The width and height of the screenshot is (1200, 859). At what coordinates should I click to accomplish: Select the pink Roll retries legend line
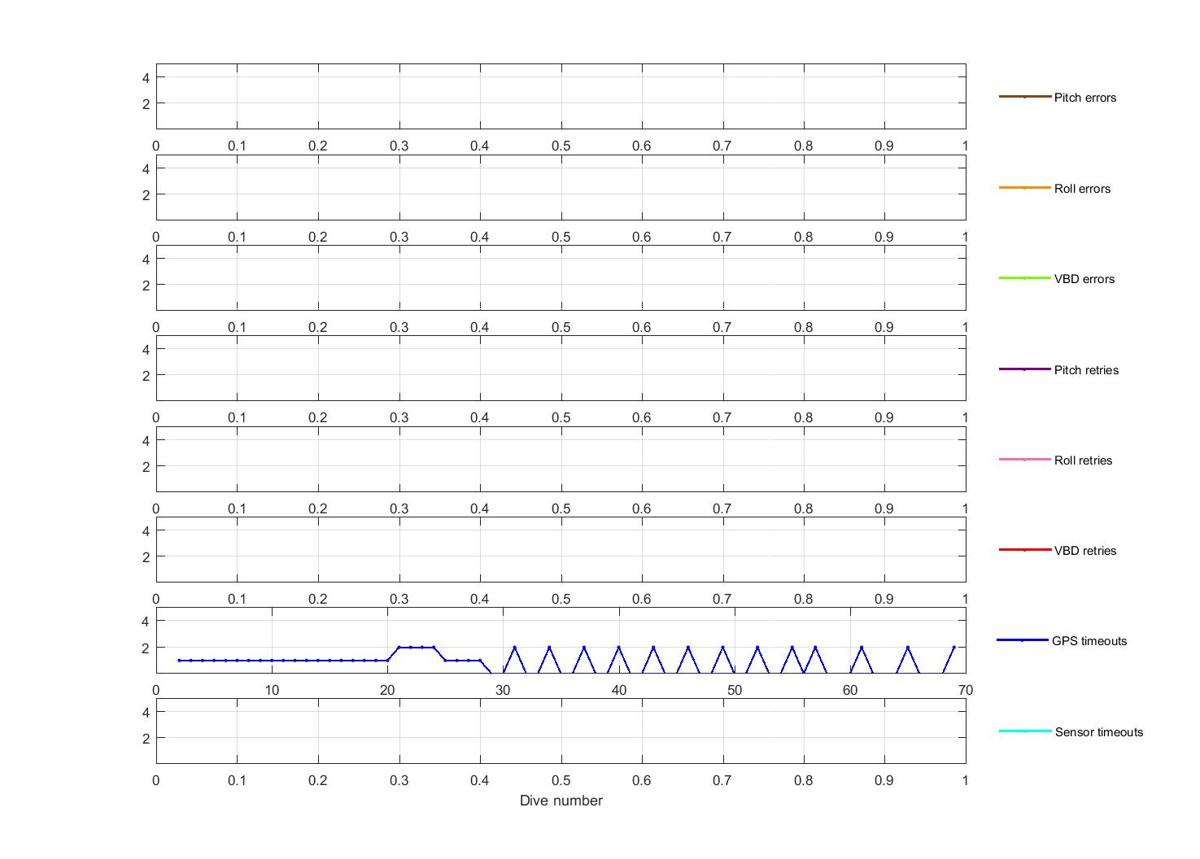coord(1024,460)
